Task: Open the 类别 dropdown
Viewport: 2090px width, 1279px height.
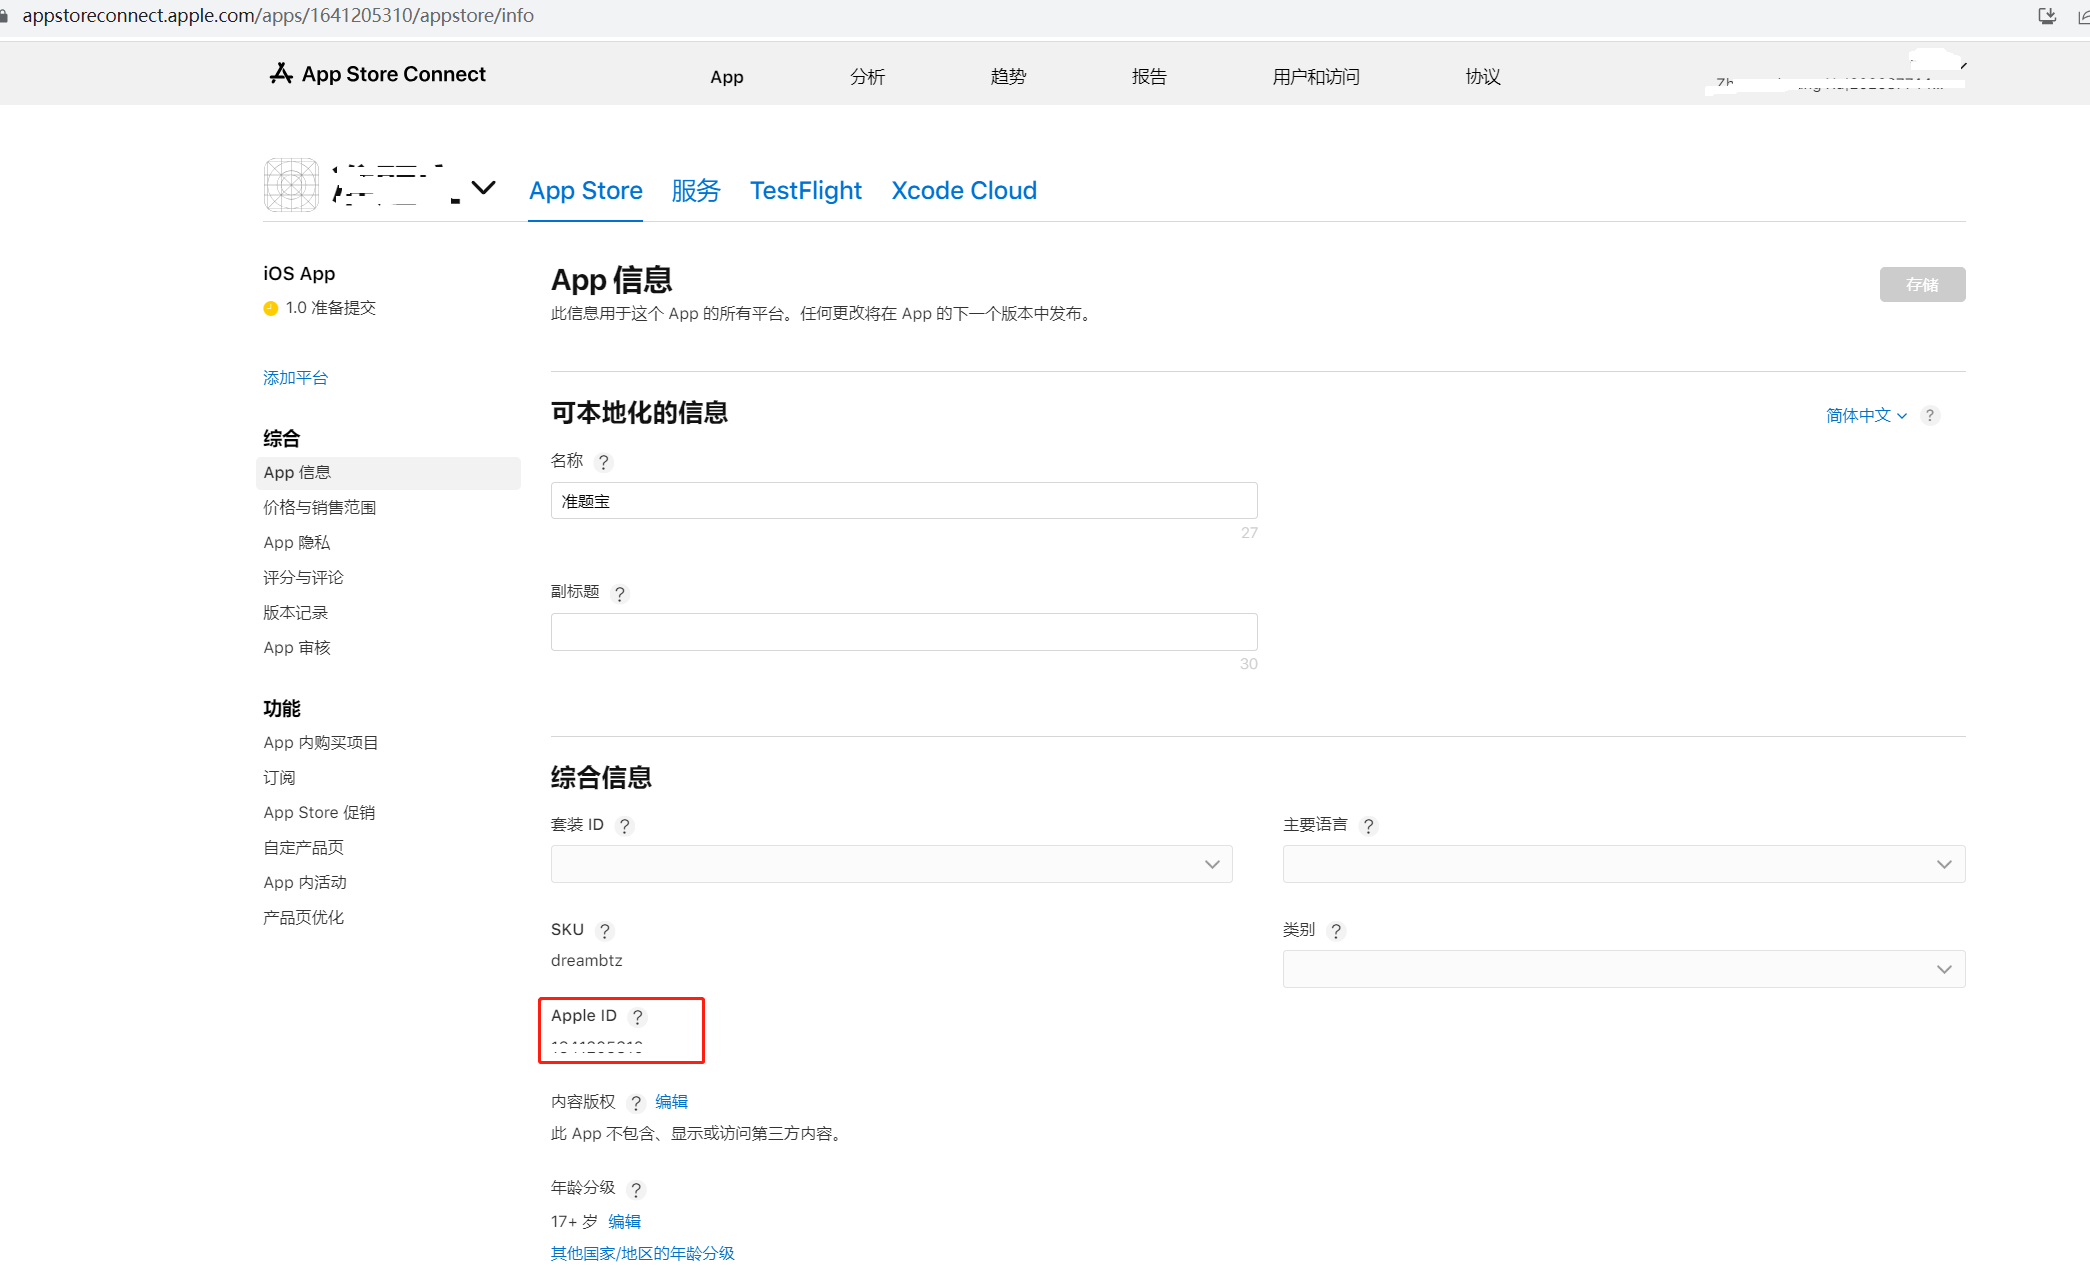Action: 1623,969
